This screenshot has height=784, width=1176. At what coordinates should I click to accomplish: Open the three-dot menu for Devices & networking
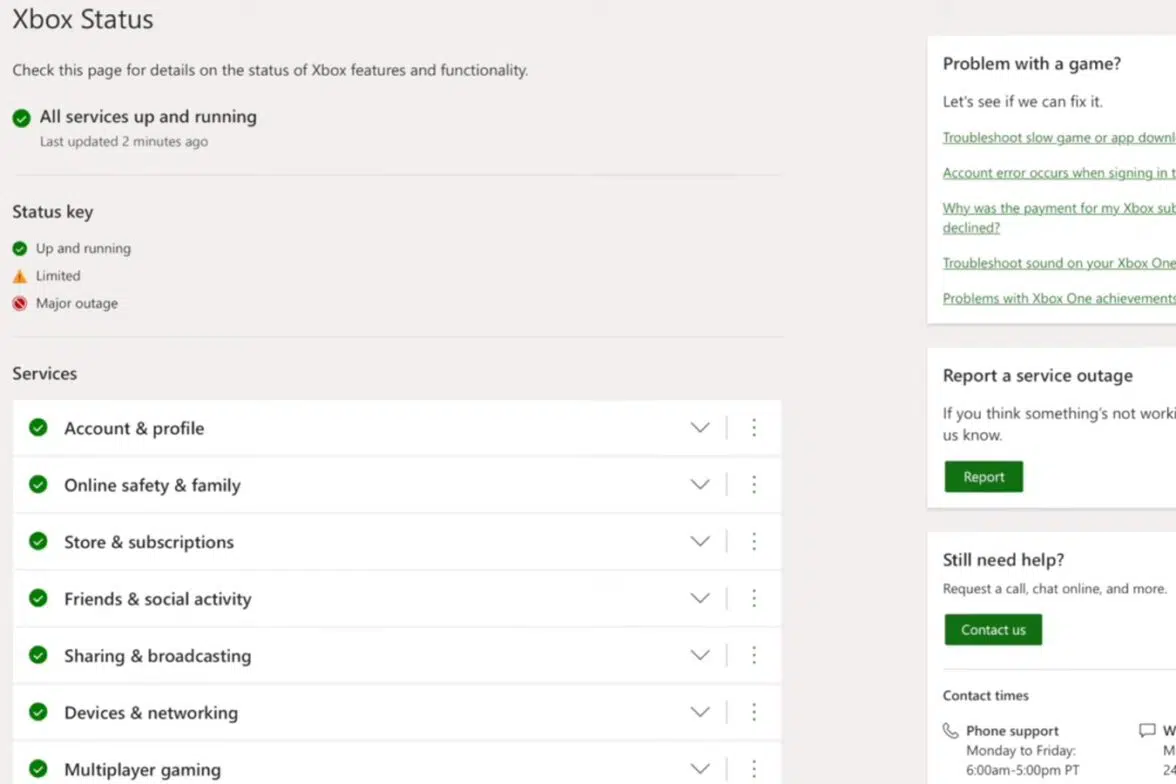[x=754, y=712]
